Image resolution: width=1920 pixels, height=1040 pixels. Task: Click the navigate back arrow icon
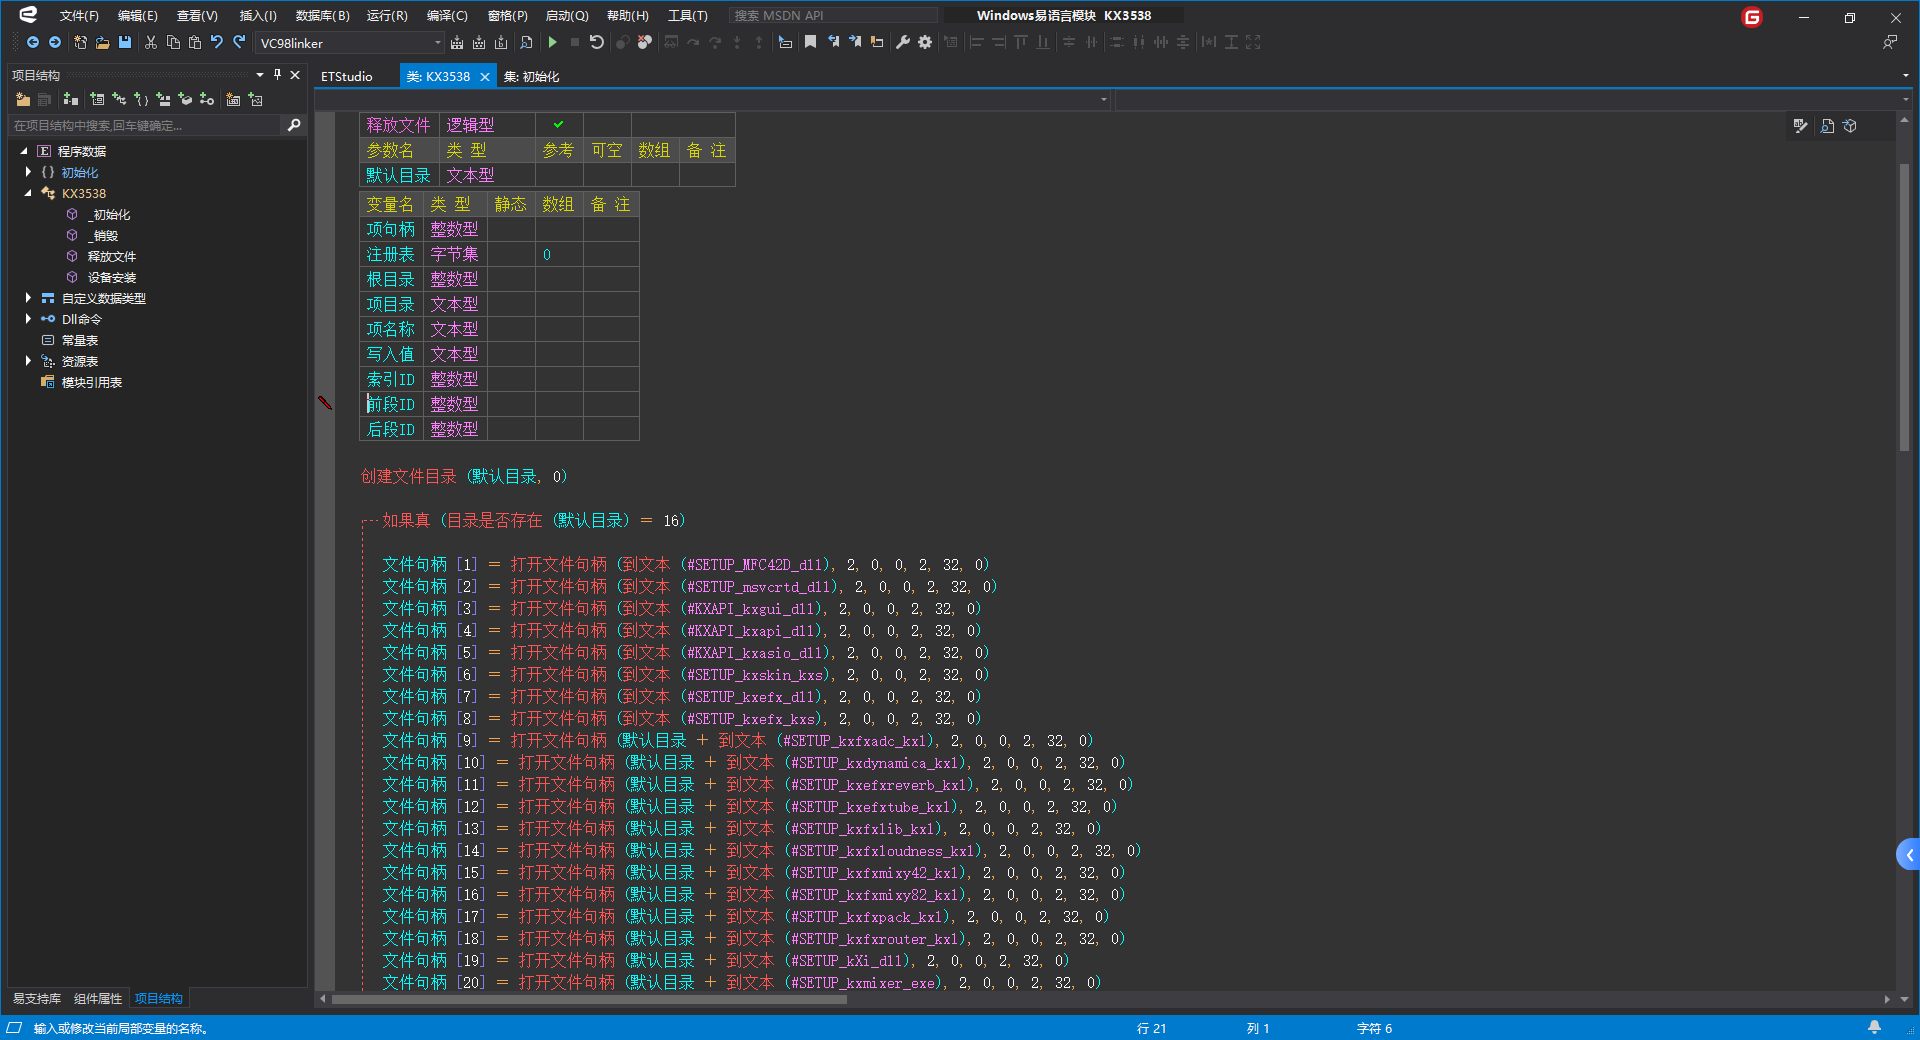[33, 42]
